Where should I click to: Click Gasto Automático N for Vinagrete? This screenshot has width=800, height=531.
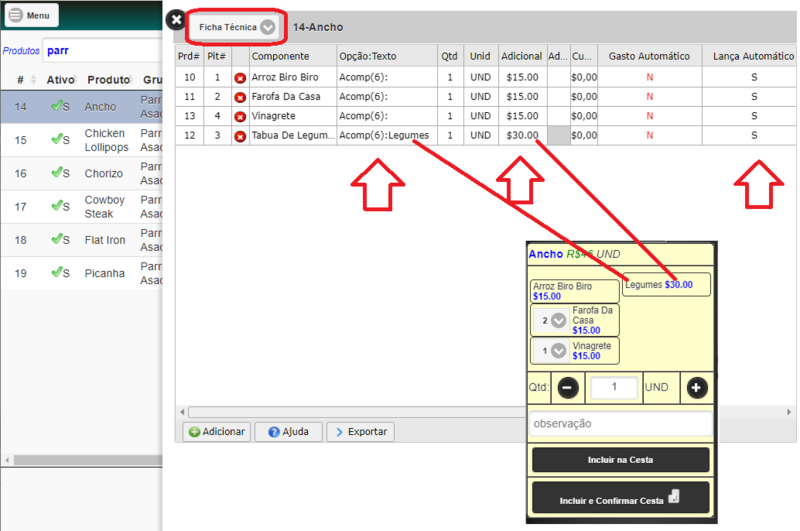[x=649, y=116]
